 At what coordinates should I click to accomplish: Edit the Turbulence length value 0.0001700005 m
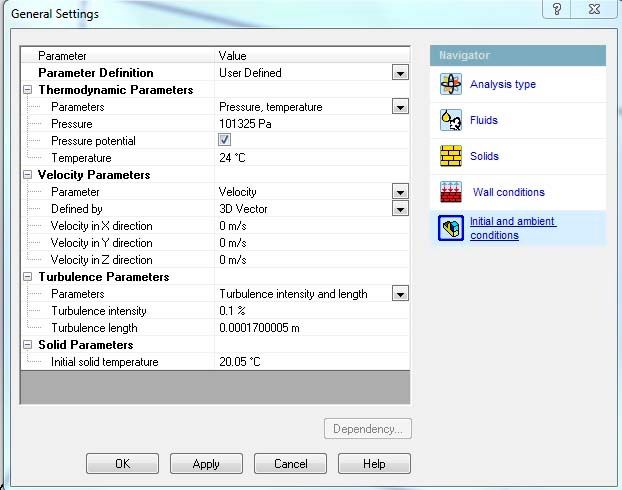pyautogui.click(x=312, y=328)
